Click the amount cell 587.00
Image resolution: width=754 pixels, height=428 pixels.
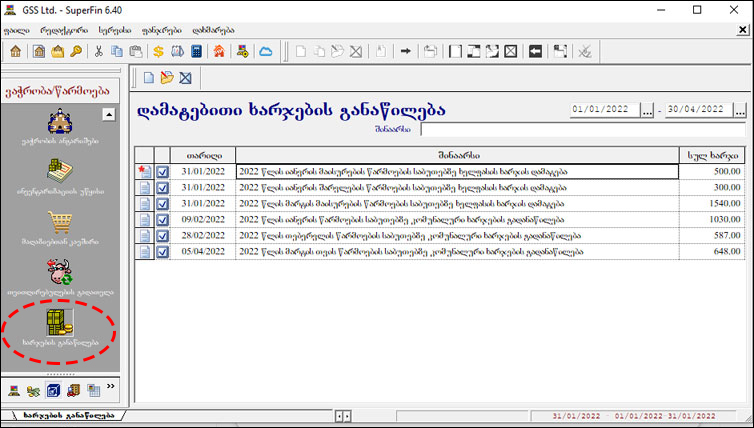click(712, 236)
